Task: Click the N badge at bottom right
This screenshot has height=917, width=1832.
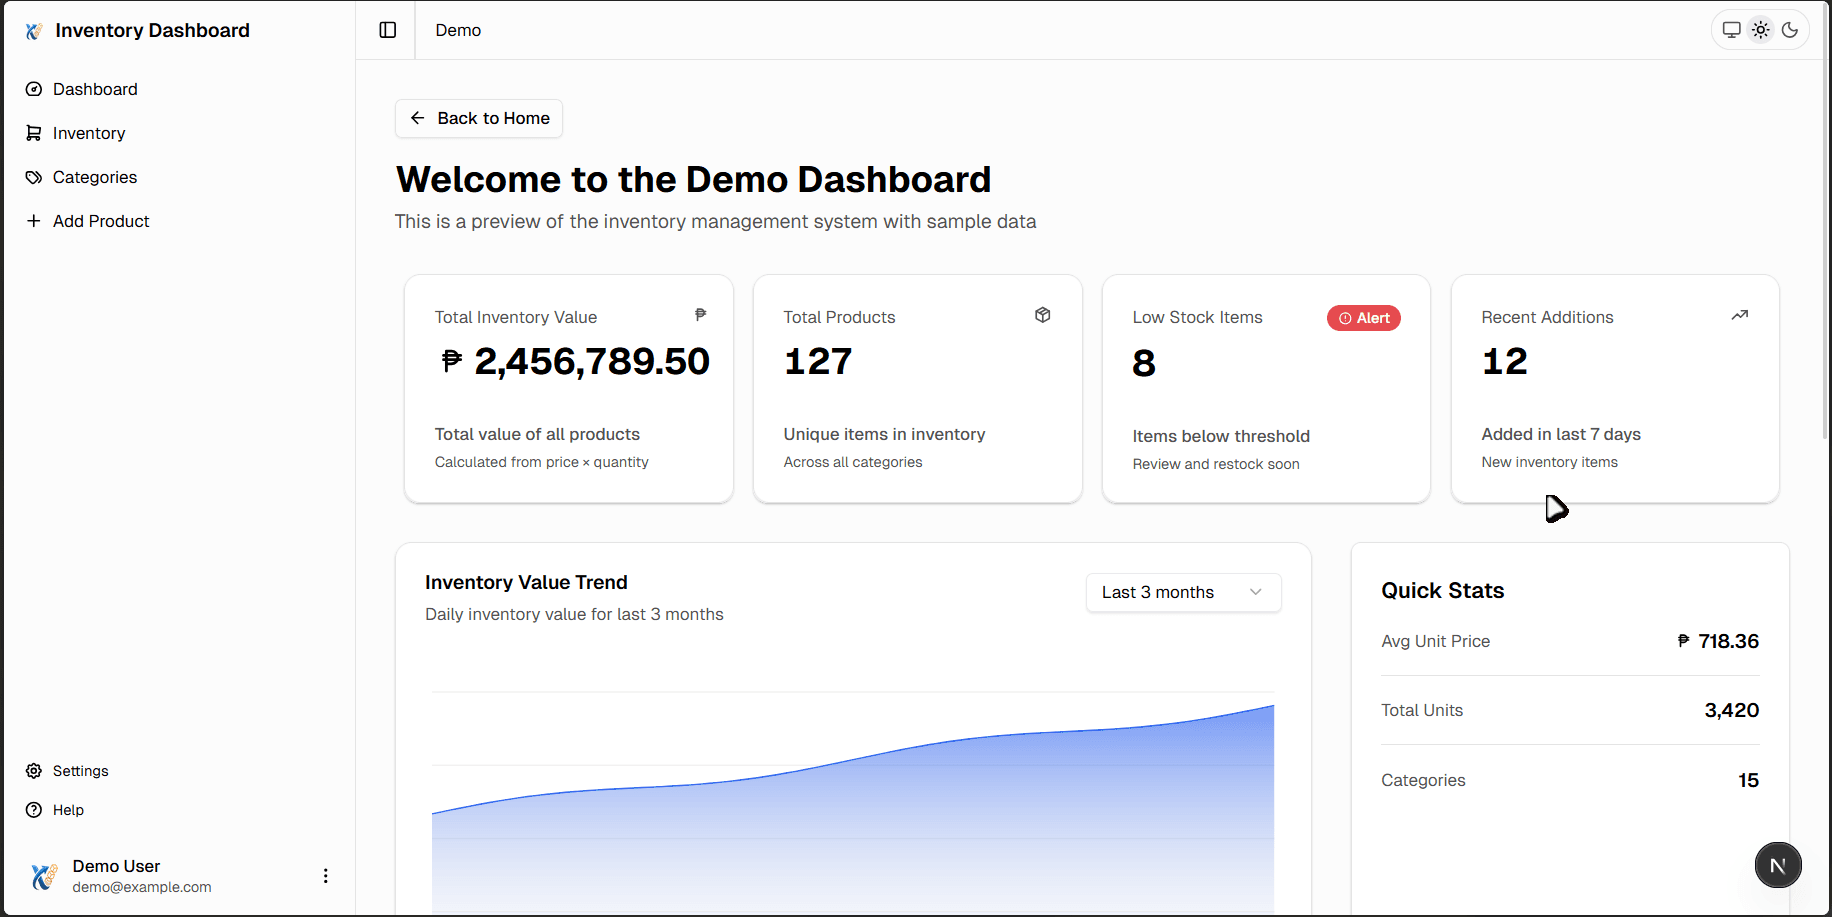Action: [x=1778, y=864]
